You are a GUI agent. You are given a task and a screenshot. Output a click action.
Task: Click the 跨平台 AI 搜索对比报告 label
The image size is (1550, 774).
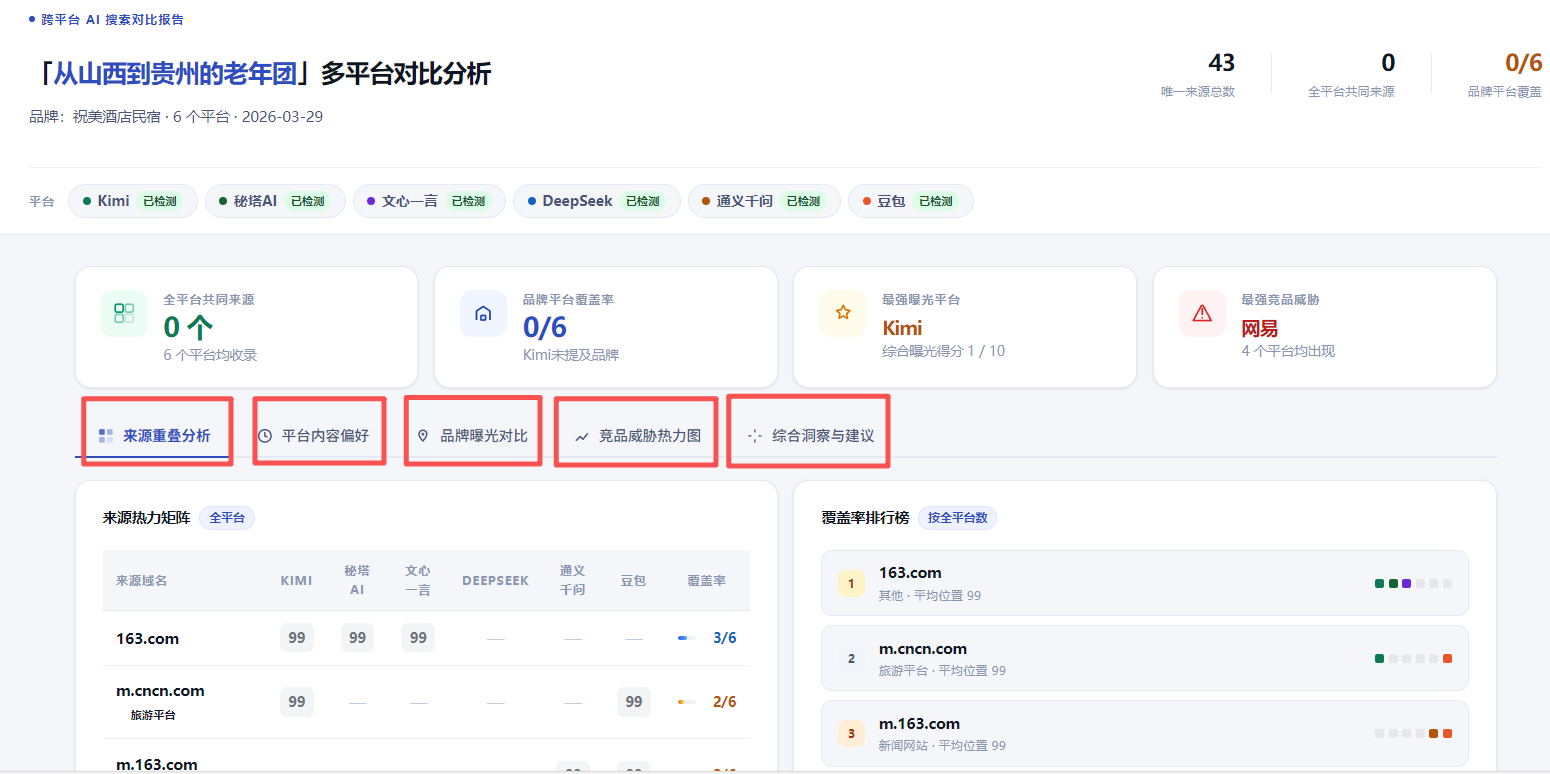click(112, 19)
